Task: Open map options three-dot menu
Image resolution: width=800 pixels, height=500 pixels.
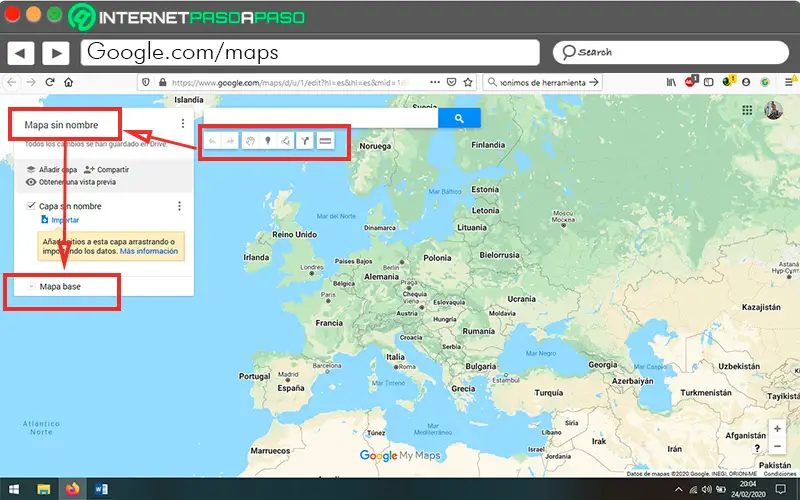Action: pyautogui.click(x=183, y=123)
